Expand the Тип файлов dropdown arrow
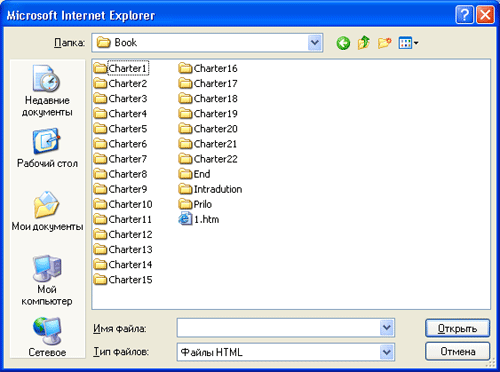This screenshot has width=500, height=372. click(387, 352)
